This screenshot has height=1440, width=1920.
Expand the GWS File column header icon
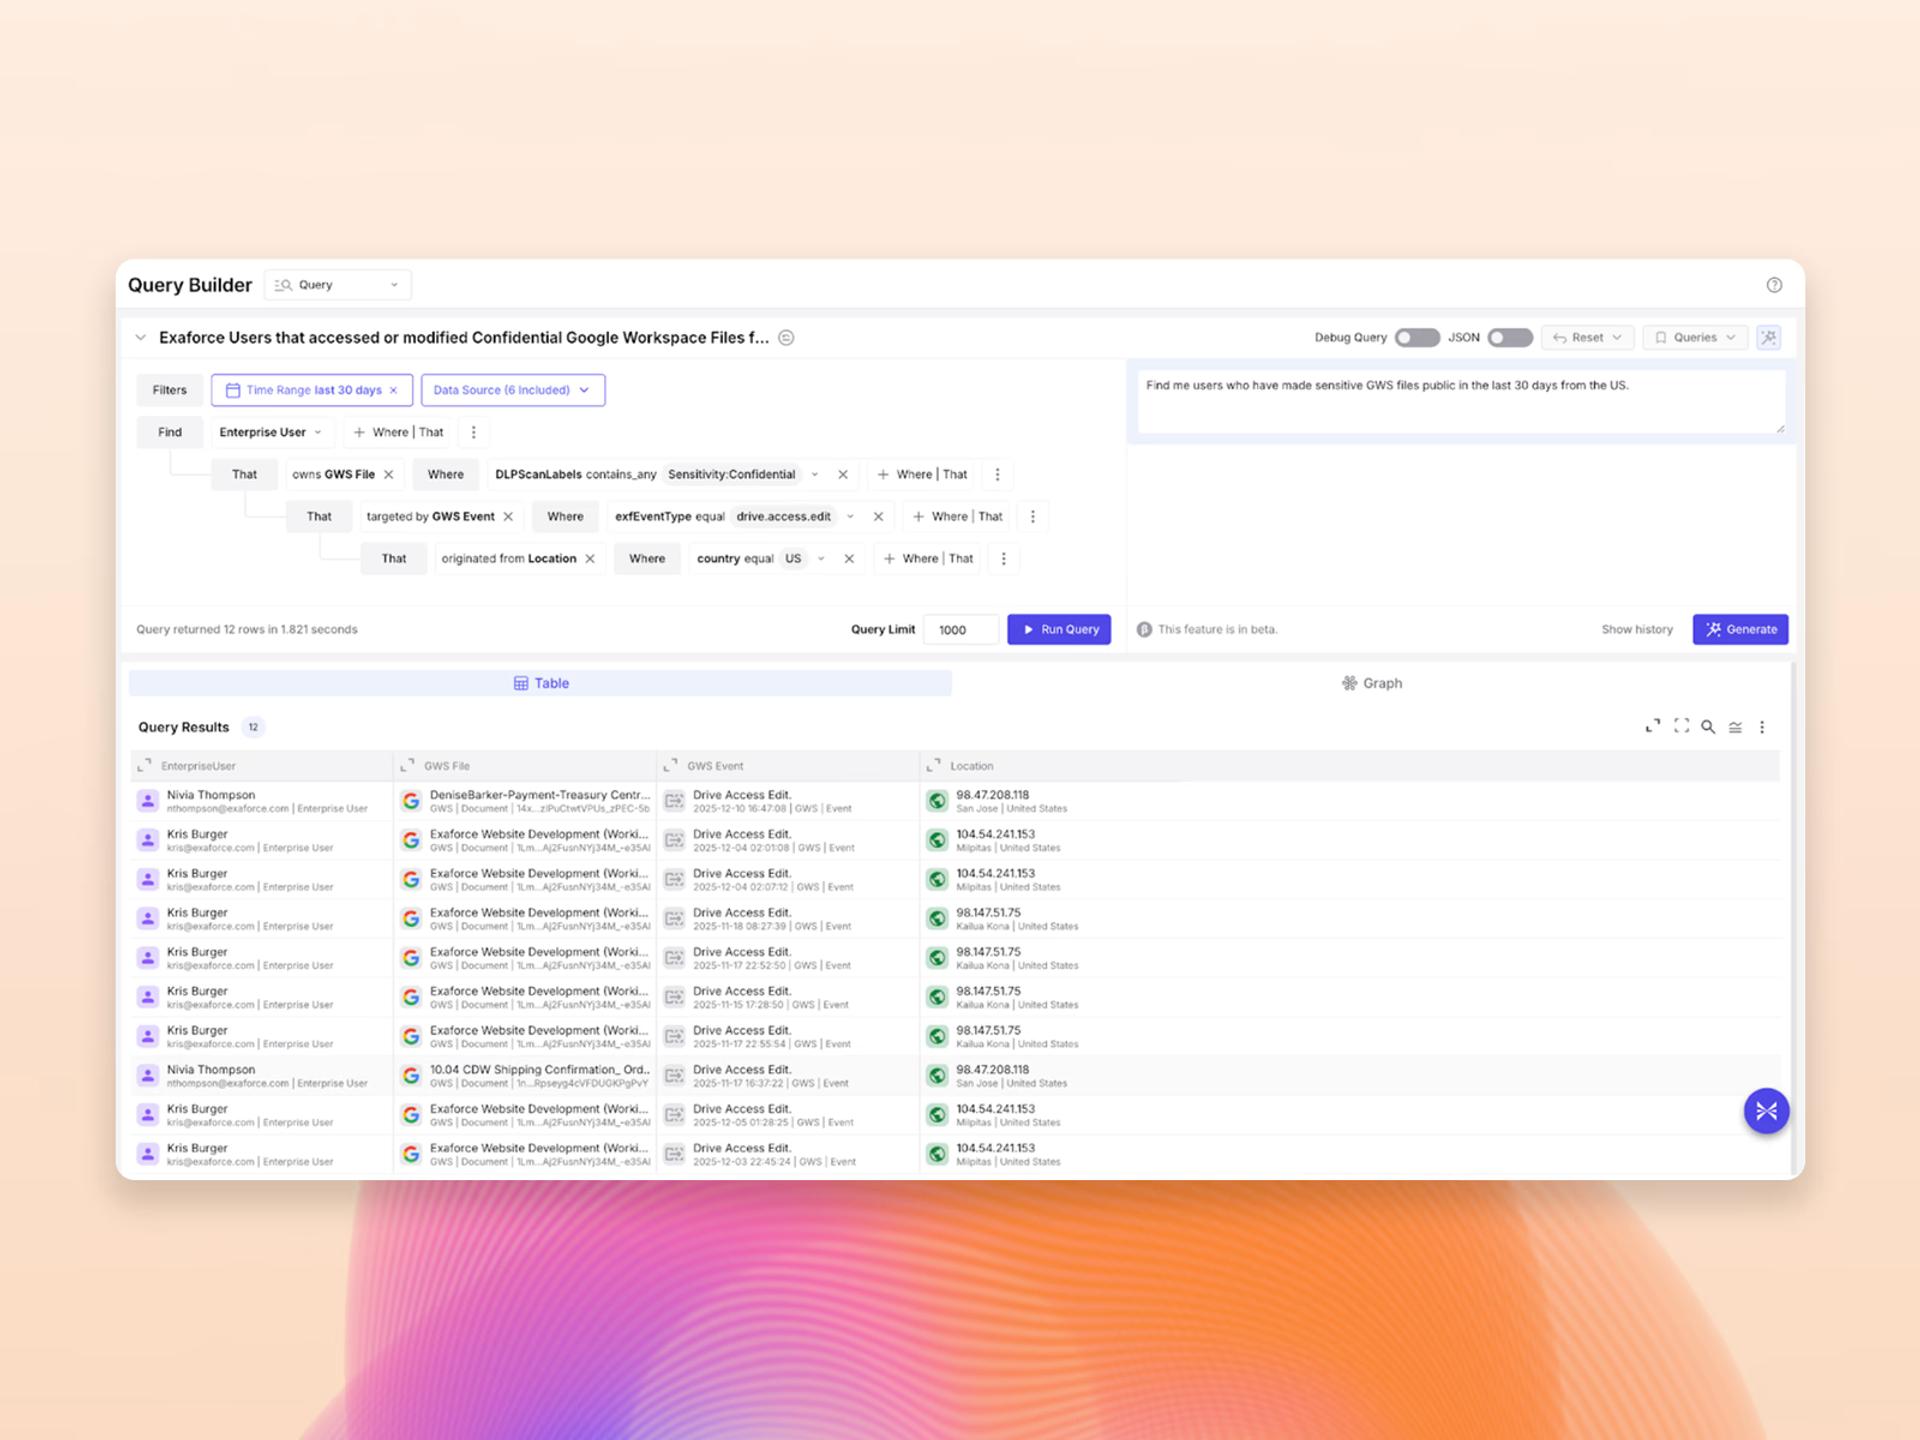coord(407,766)
